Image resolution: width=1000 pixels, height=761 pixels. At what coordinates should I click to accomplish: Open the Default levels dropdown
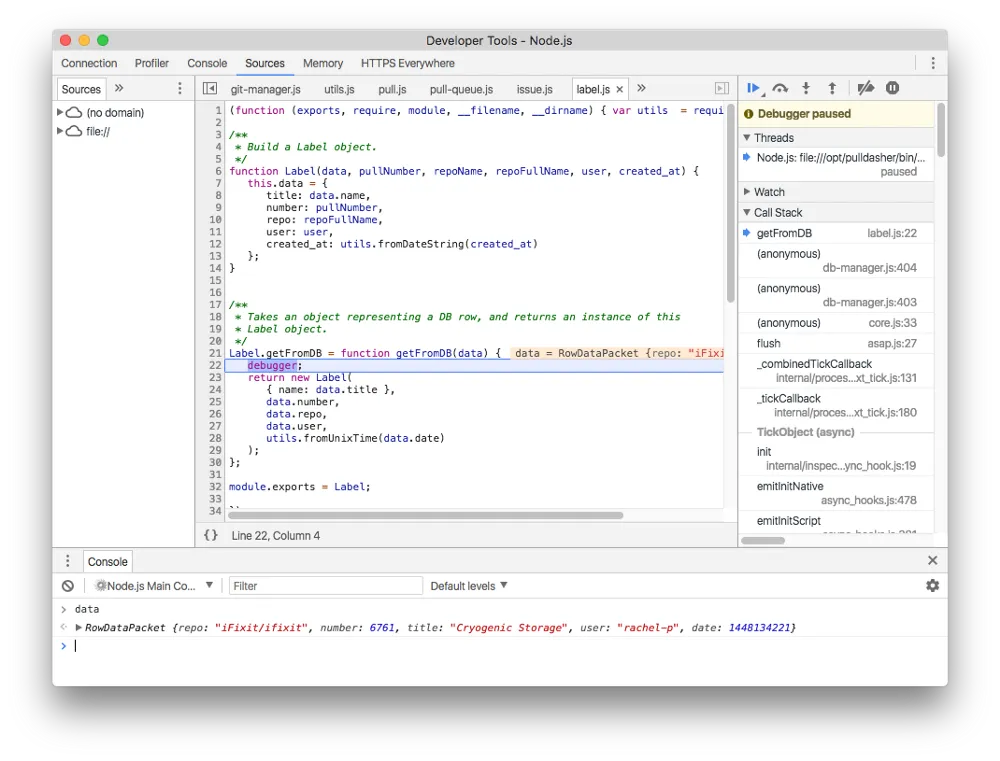pos(469,586)
